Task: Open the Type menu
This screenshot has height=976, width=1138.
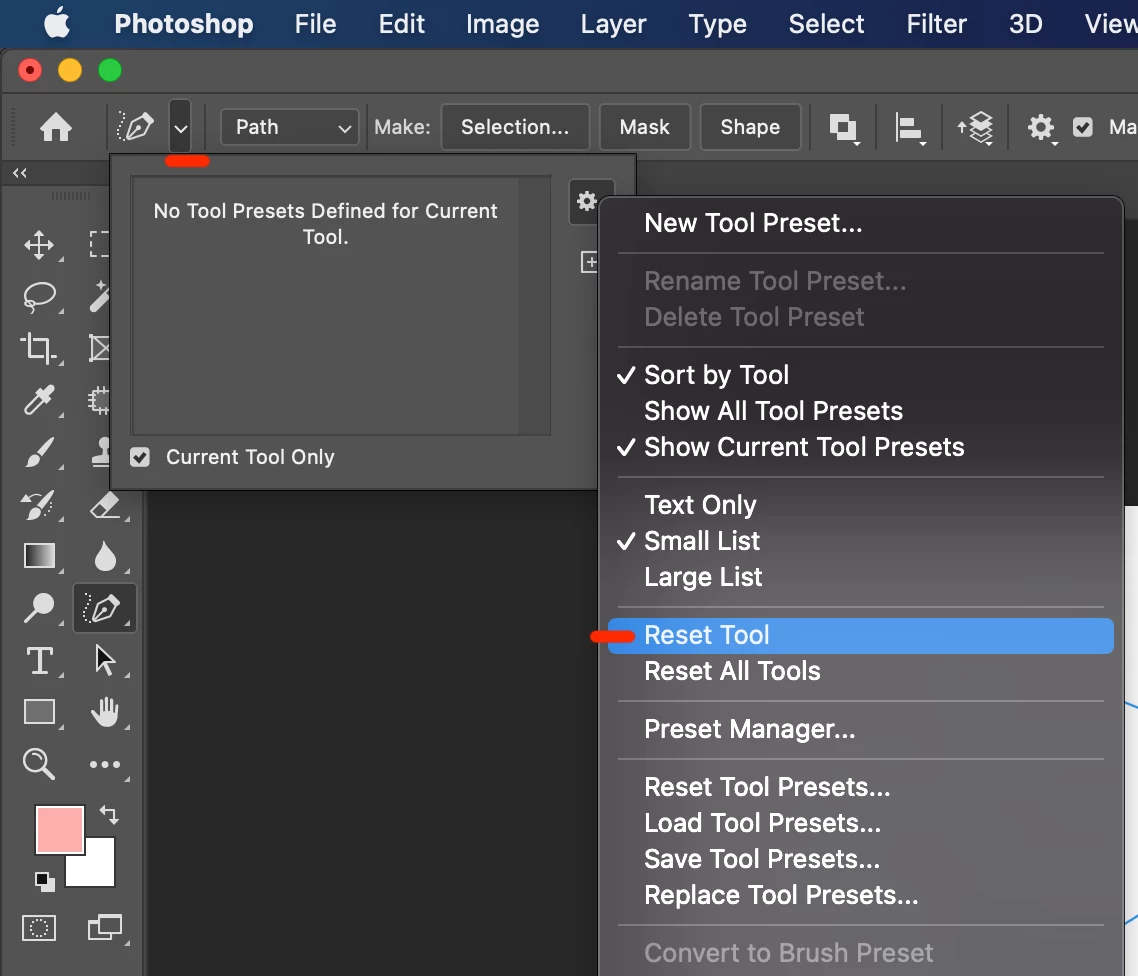Action: pos(717,24)
